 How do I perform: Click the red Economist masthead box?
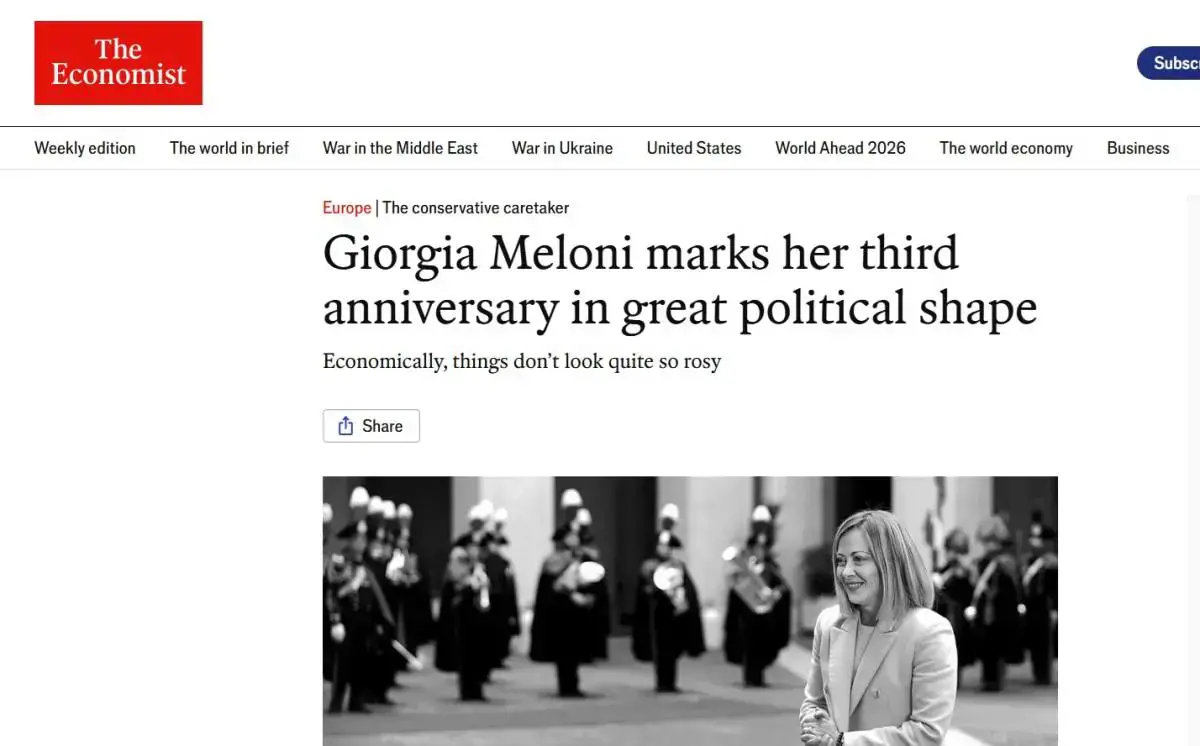[x=118, y=62]
